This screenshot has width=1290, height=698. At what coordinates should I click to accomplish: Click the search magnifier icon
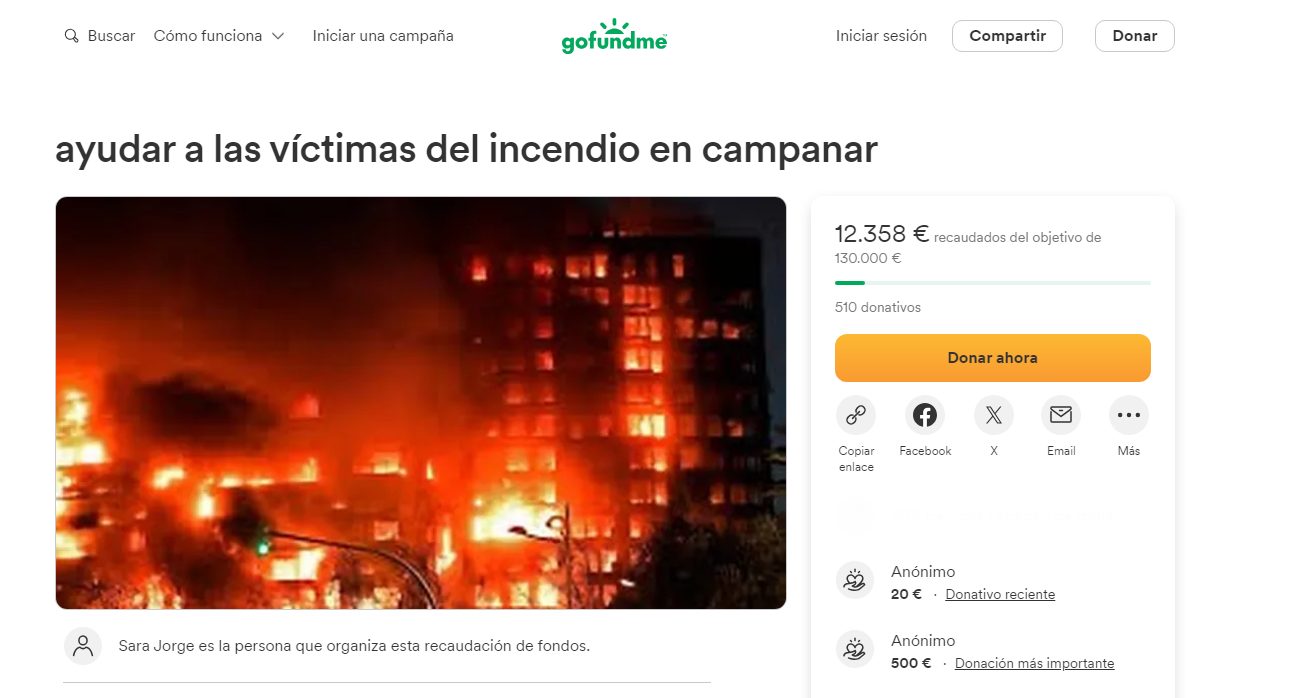71,36
